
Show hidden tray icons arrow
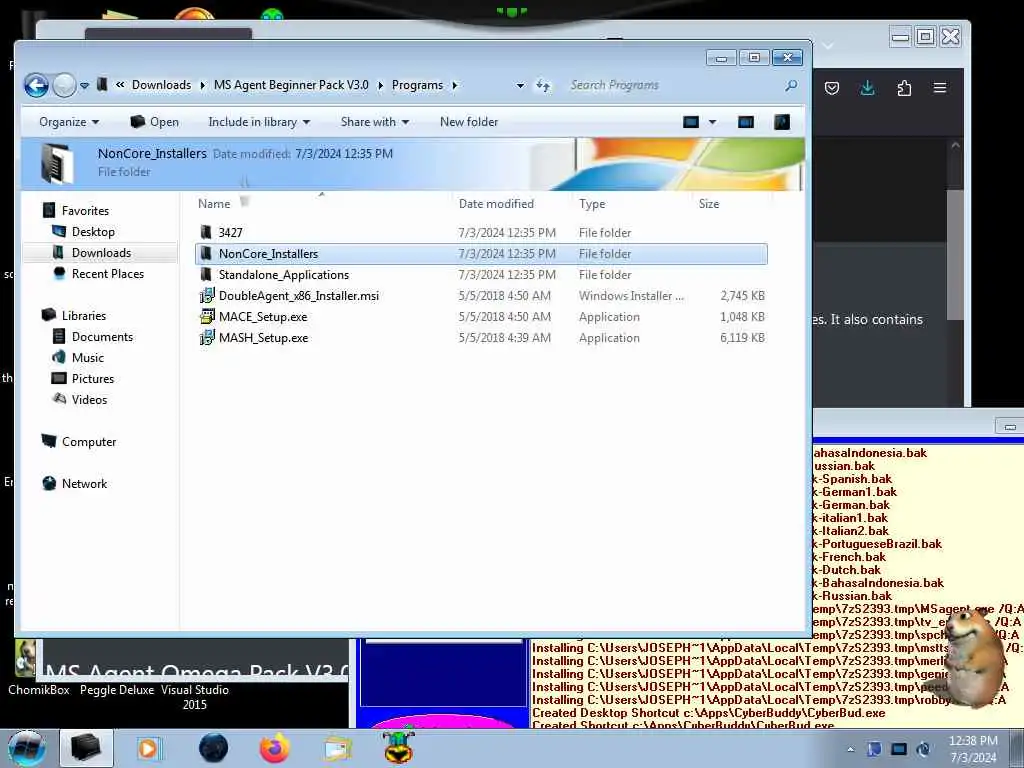pos(850,749)
